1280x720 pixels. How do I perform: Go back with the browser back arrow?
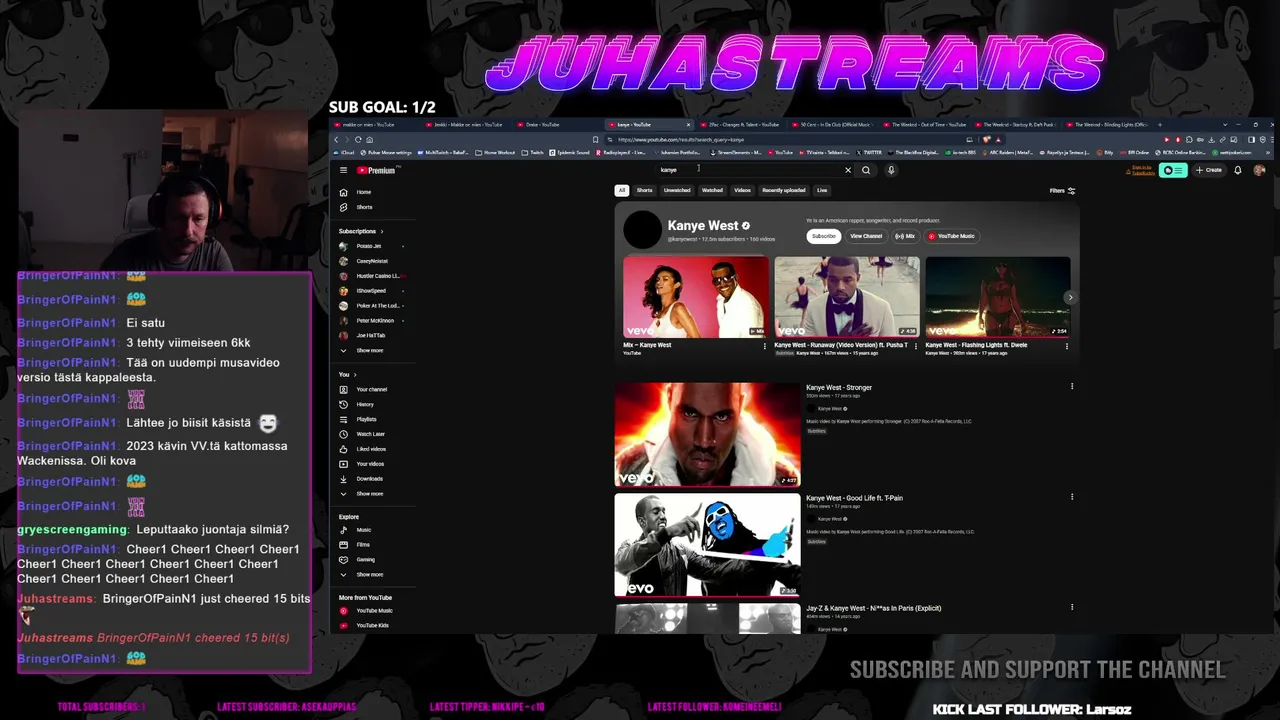coord(337,139)
